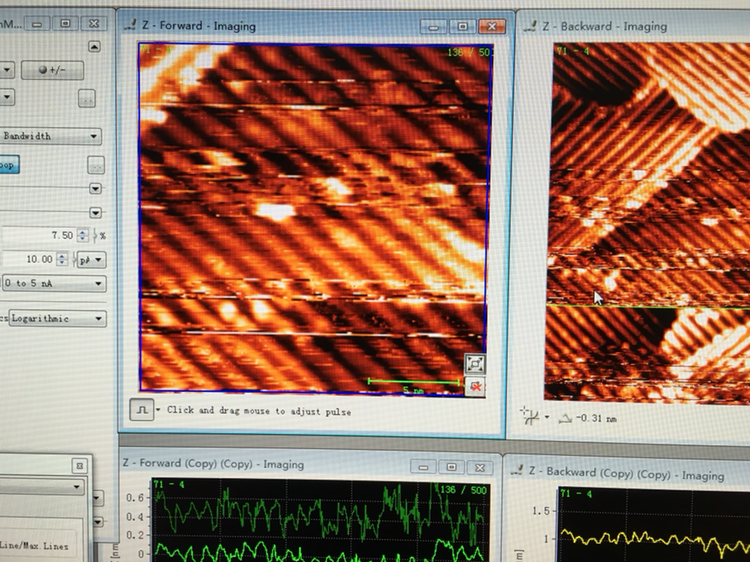This screenshot has height=562, width=750.
Task: Close the Z - Forward - Imaging window
Action: coord(492,27)
